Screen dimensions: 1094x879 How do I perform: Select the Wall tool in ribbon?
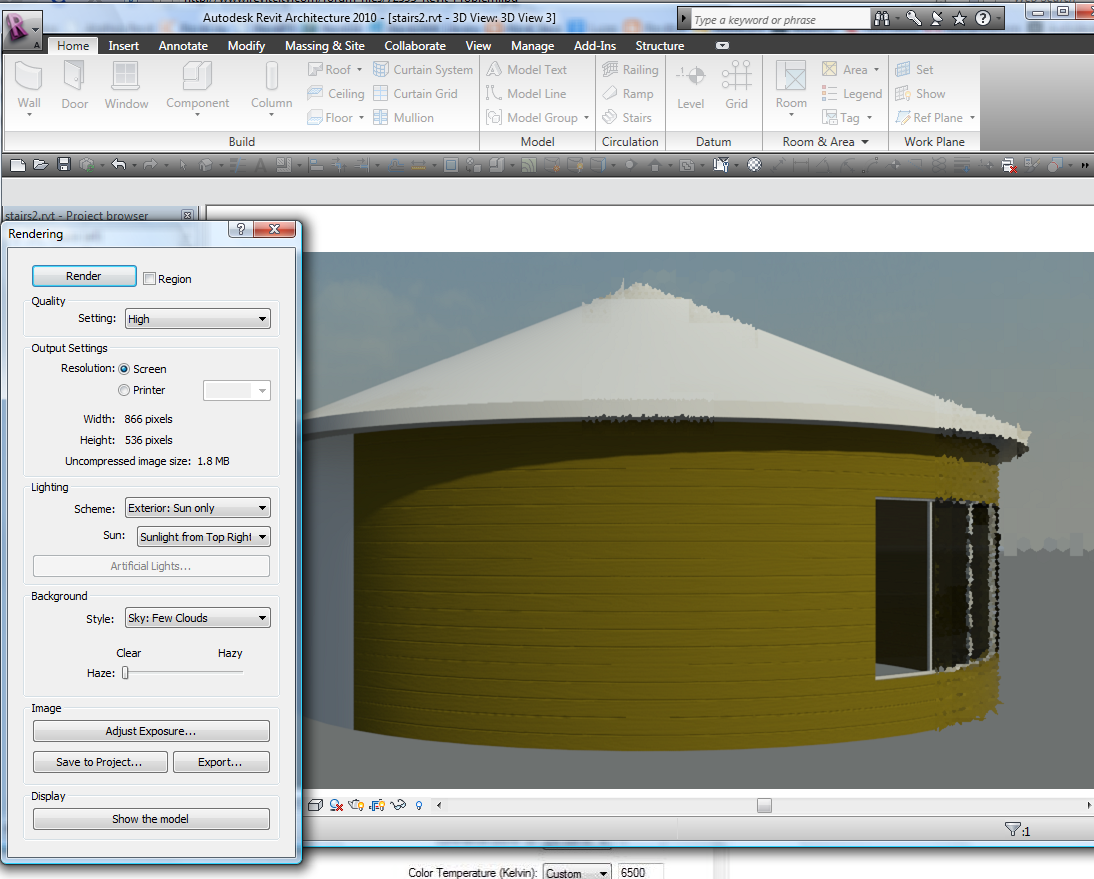29,85
